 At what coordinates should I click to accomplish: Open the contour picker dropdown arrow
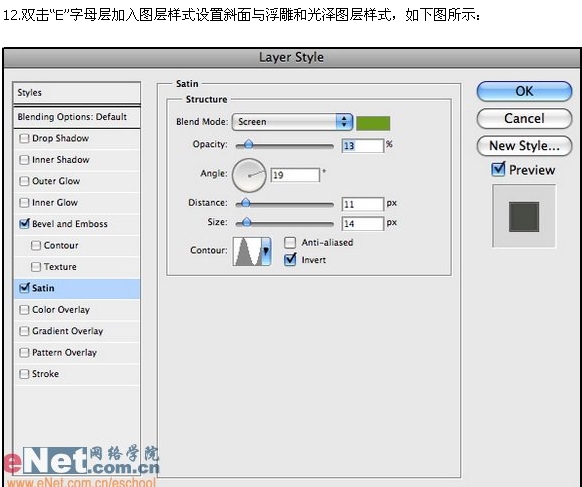tap(266, 251)
